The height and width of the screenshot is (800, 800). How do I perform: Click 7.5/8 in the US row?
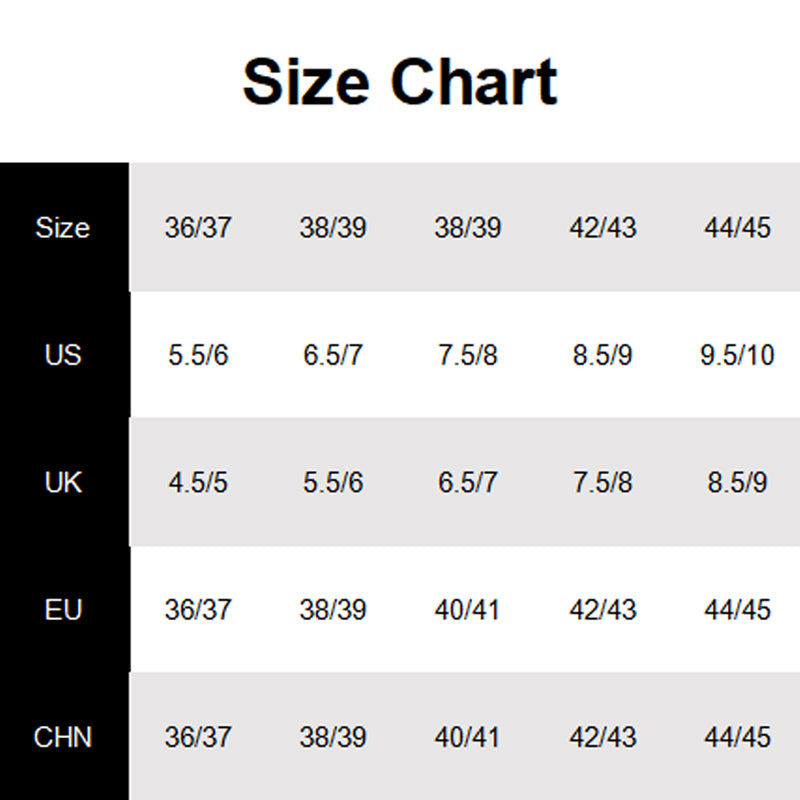point(468,355)
